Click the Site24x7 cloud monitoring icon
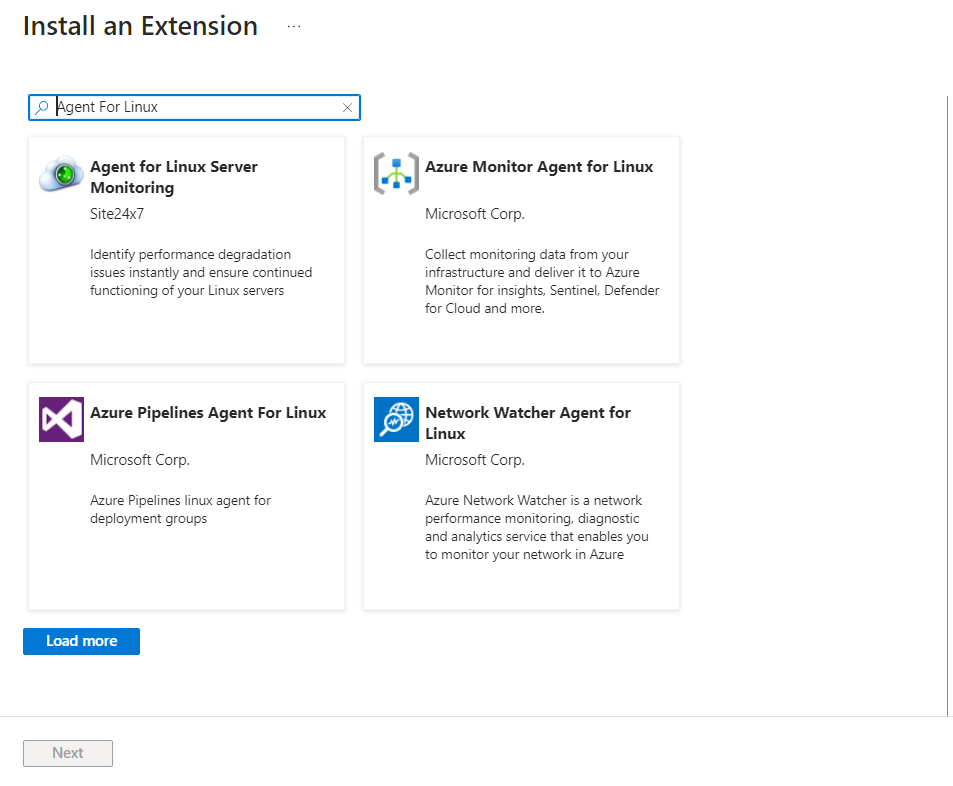This screenshot has height=786, width=953. point(61,174)
